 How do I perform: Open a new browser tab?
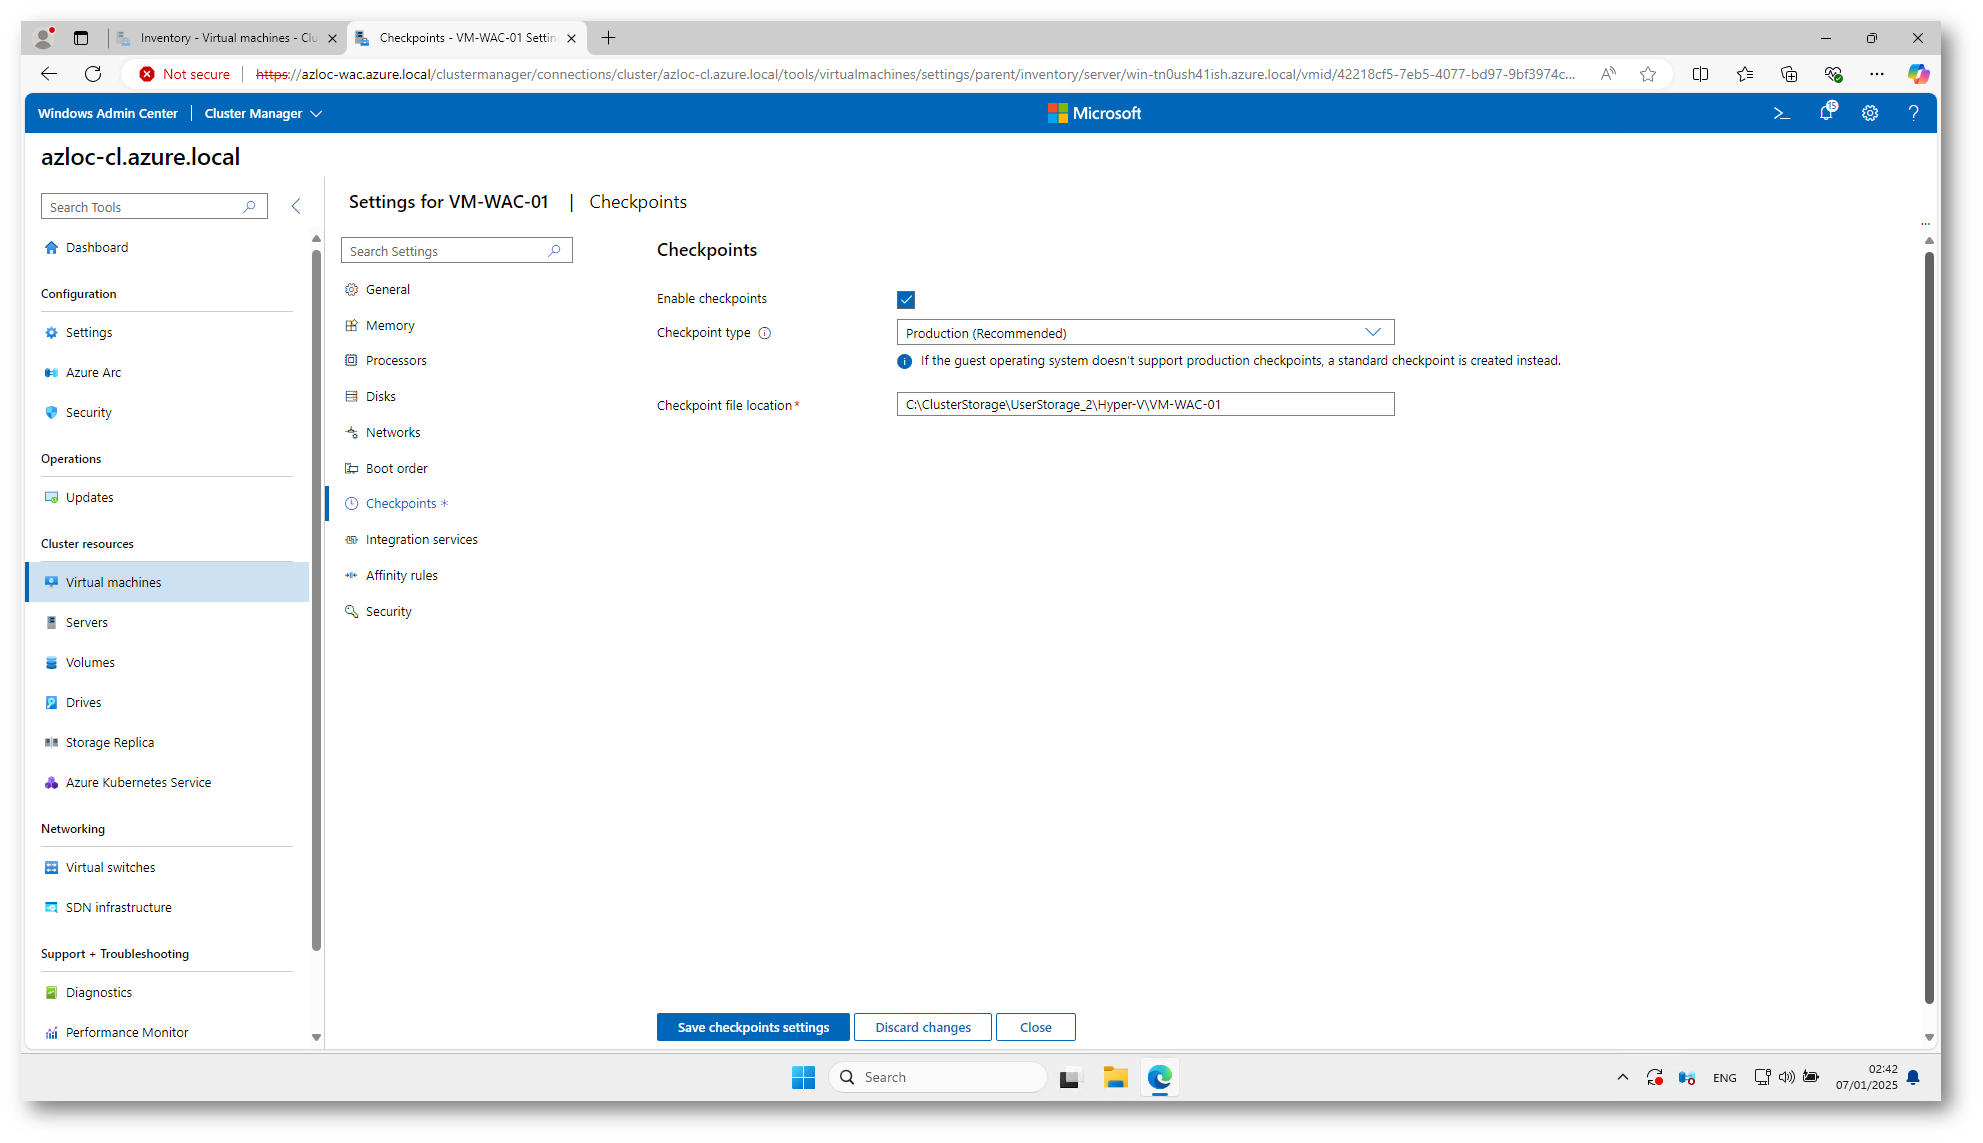coord(608,38)
